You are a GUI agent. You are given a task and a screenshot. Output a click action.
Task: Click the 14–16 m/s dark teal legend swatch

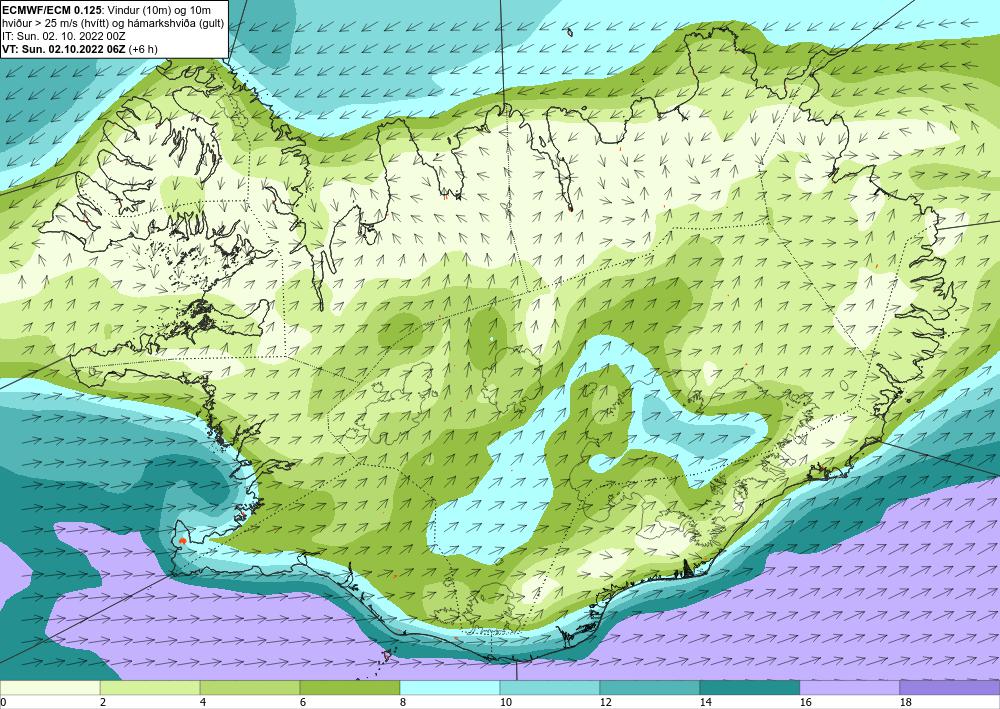[x=750, y=688]
